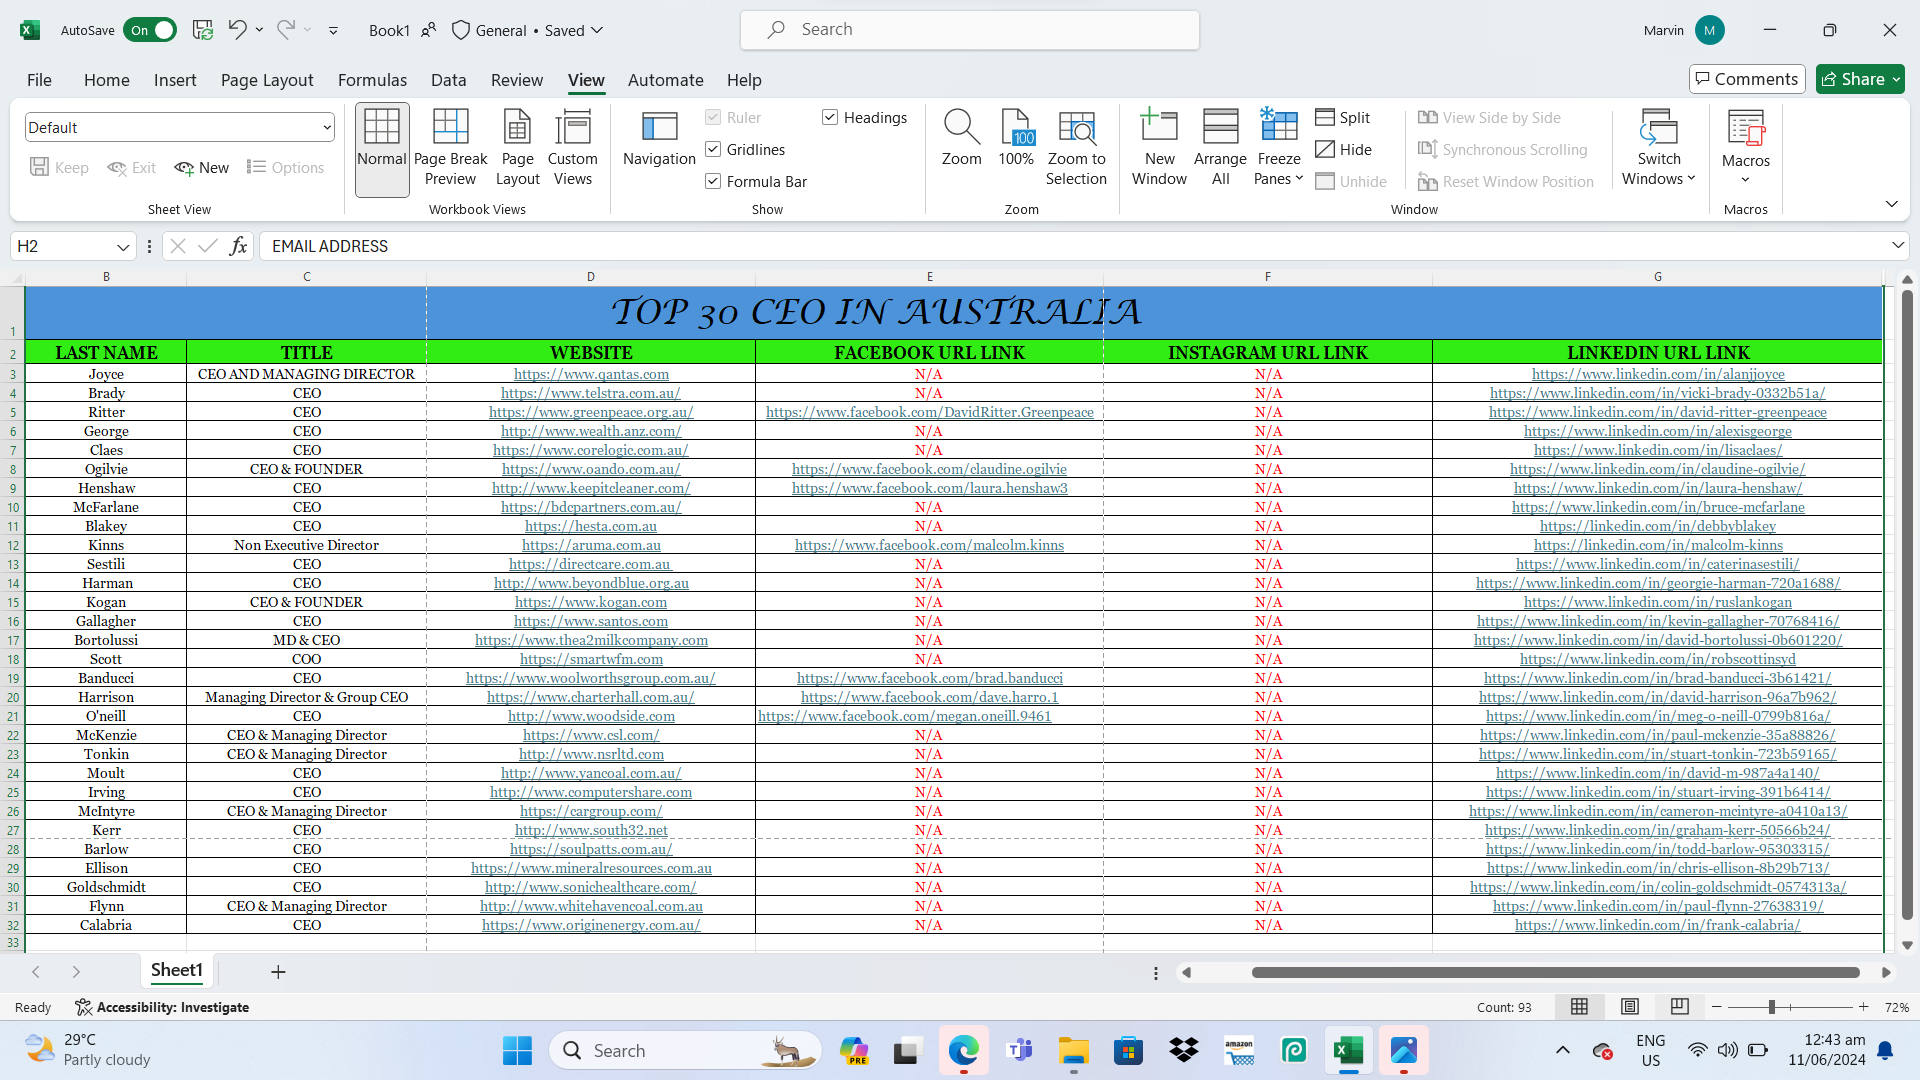Turn off the AutoSave toggle
This screenshot has height=1080, width=1920.
(150, 30)
